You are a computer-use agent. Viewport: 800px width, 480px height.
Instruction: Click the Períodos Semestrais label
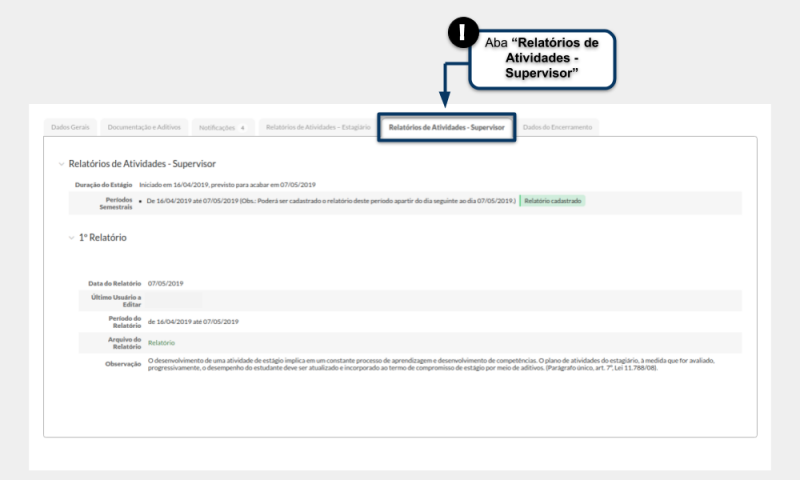click(x=116, y=204)
